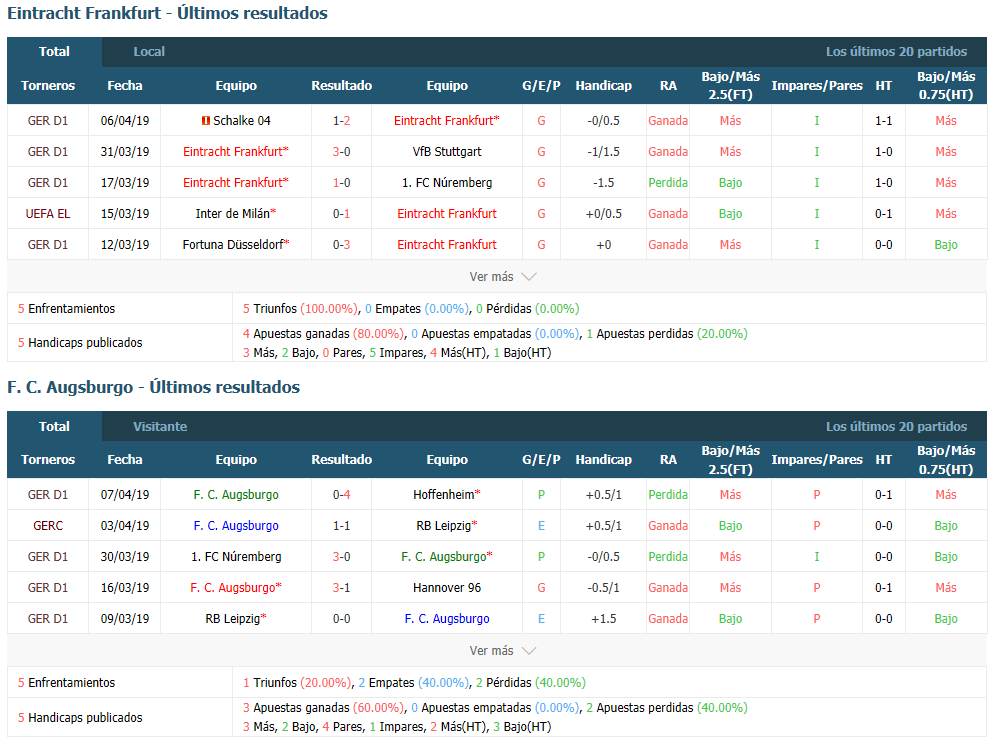Click F. C. Augsburgo in the 16/03/19 row
This screenshot has width=995, height=743.
[235, 588]
